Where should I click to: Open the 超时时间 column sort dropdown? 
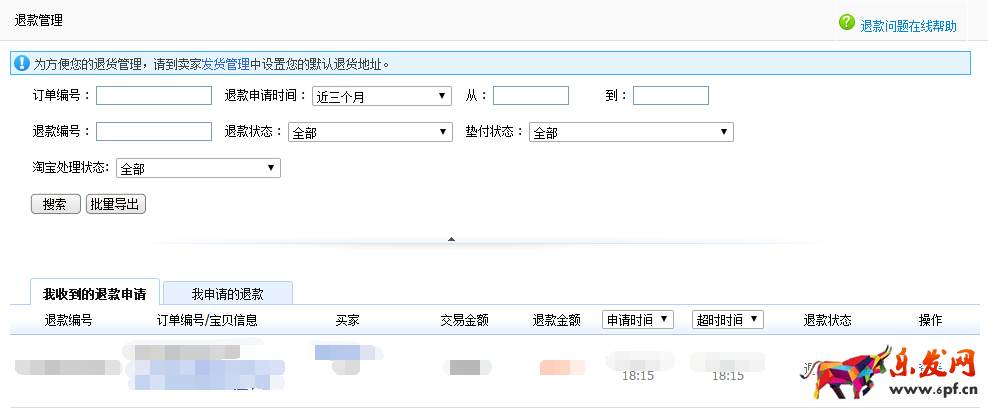point(727,319)
